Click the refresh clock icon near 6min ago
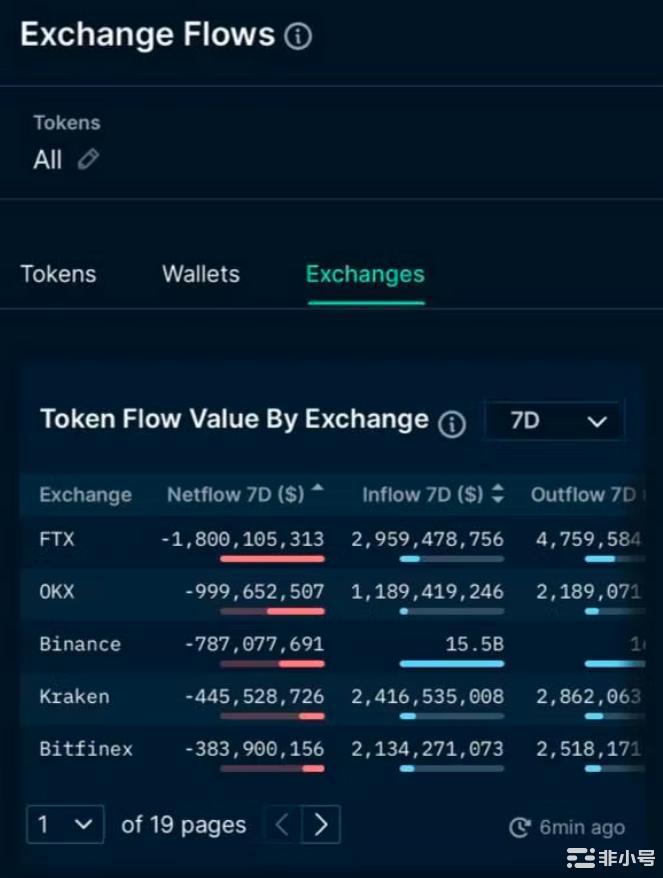The width and height of the screenshot is (663, 878). [519, 827]
